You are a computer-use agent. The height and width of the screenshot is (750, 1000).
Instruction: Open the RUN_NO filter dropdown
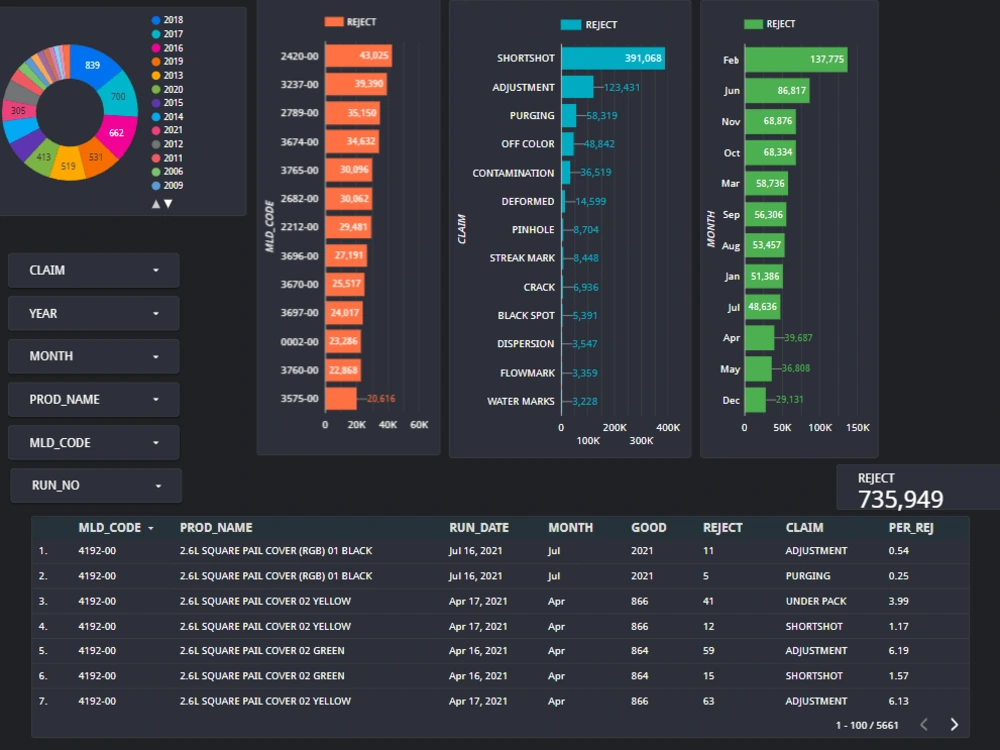[x=95, y=485]
